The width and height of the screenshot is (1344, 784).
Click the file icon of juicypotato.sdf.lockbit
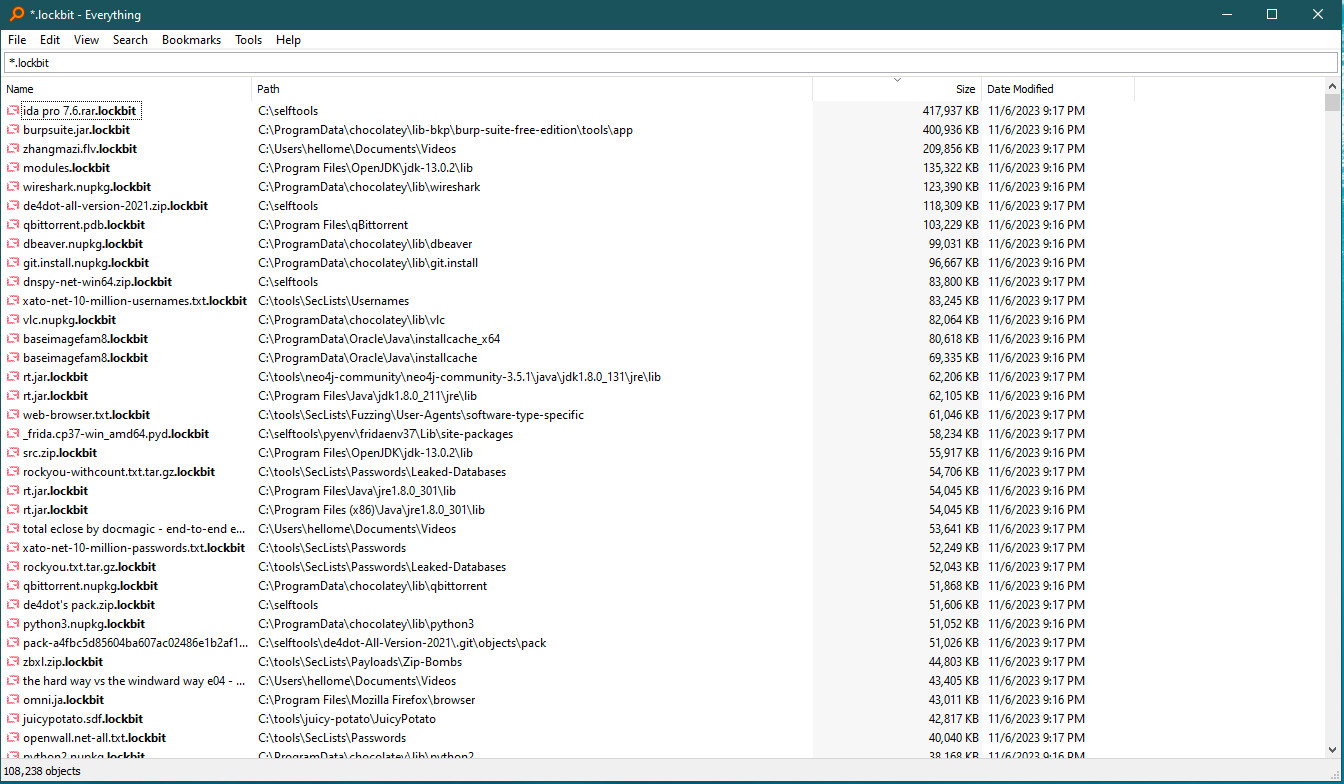[x=13, y=719]
